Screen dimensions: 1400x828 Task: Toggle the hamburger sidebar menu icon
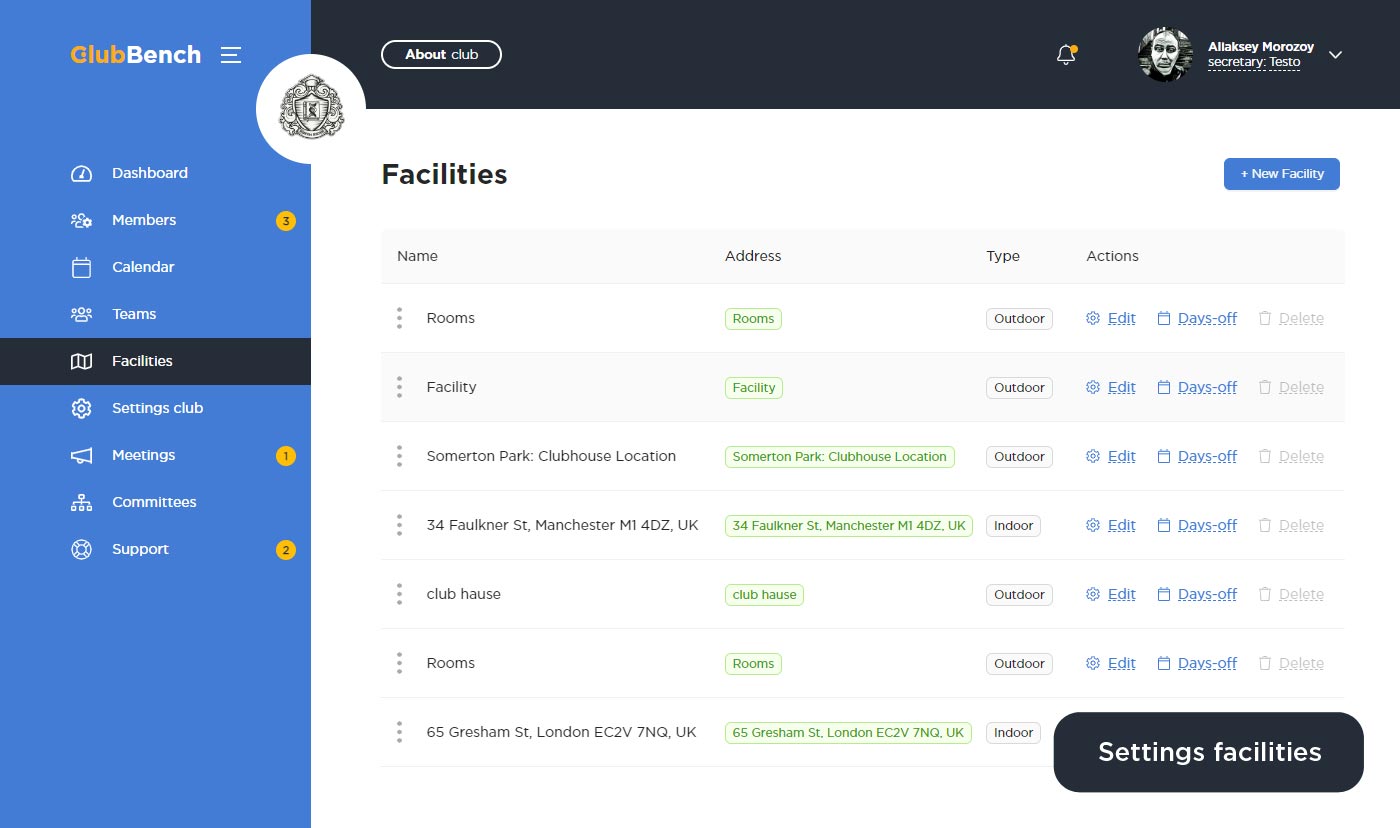[x=231, y=55]
